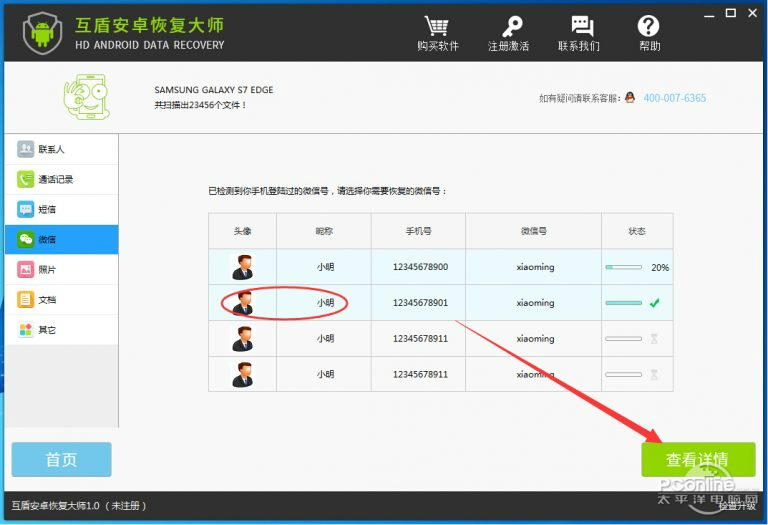Screen dimensions: 768x525
Task: Click the 首页 button
Action: click(61, 459)
